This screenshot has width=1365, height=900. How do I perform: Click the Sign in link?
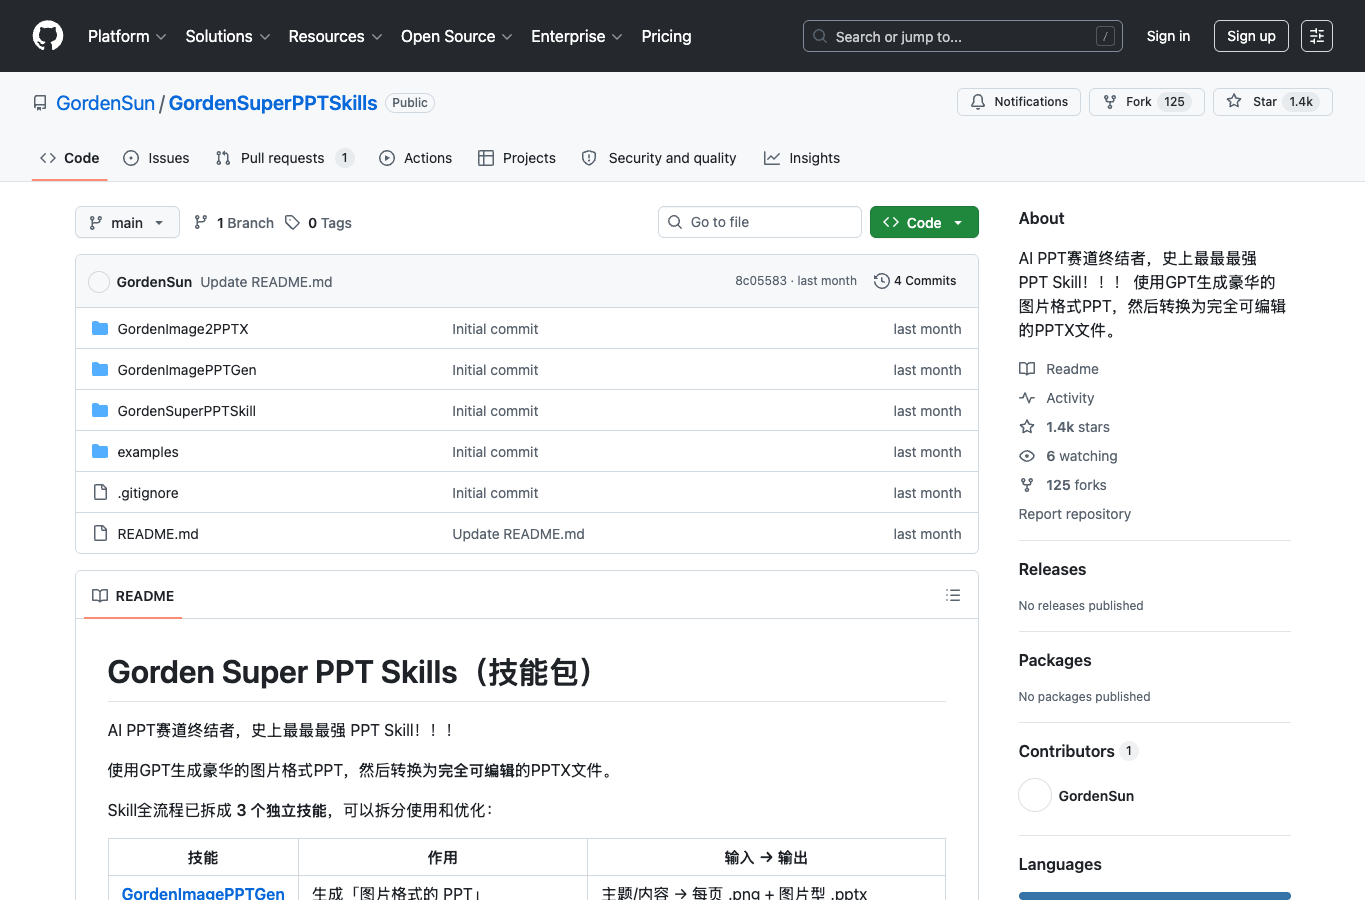(1168, 36)
